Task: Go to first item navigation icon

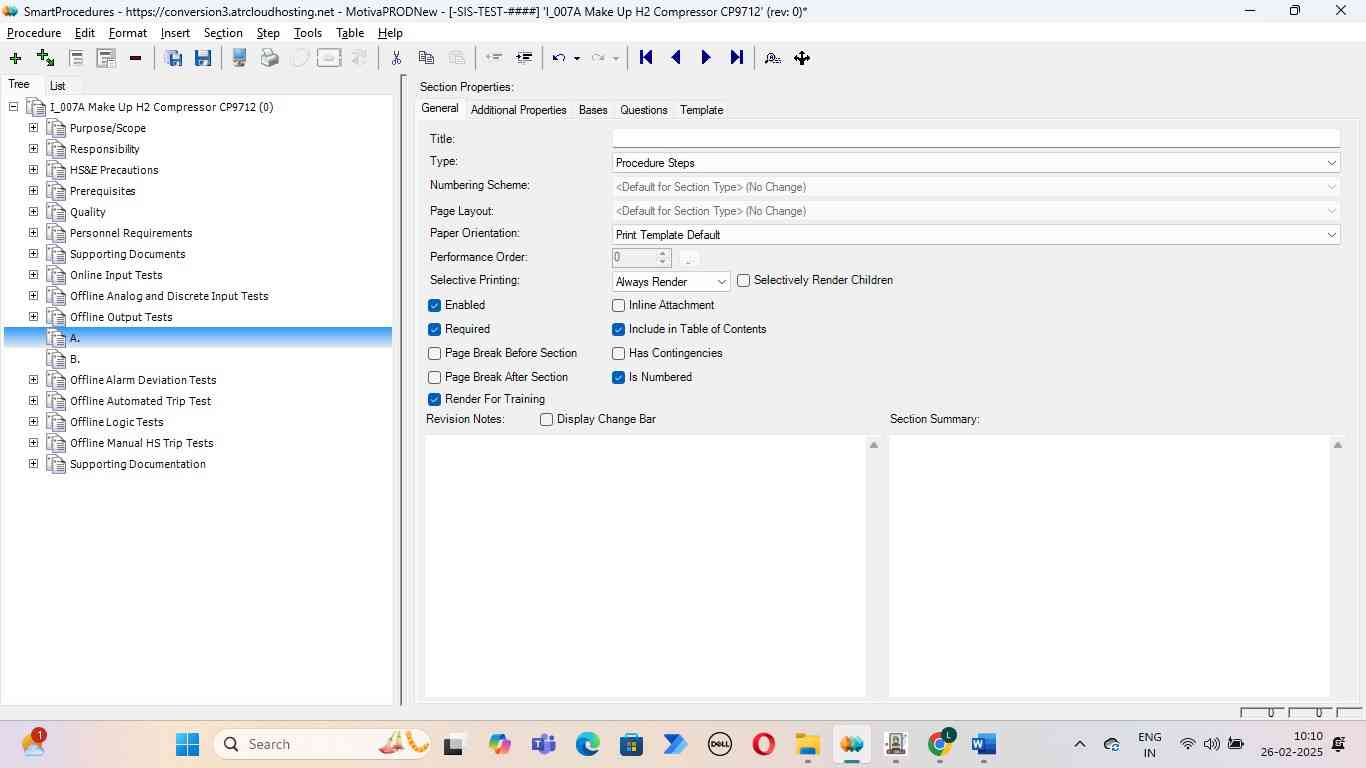Action: (646, 58)
